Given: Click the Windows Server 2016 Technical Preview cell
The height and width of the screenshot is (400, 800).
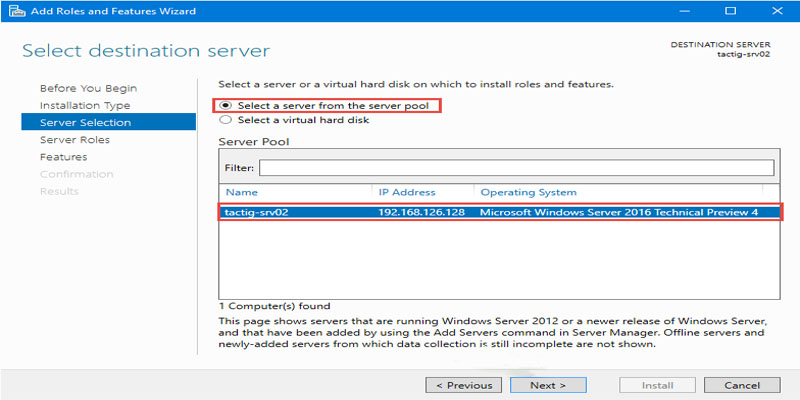Looking at the screenshot, I should [x=619, y=212].
